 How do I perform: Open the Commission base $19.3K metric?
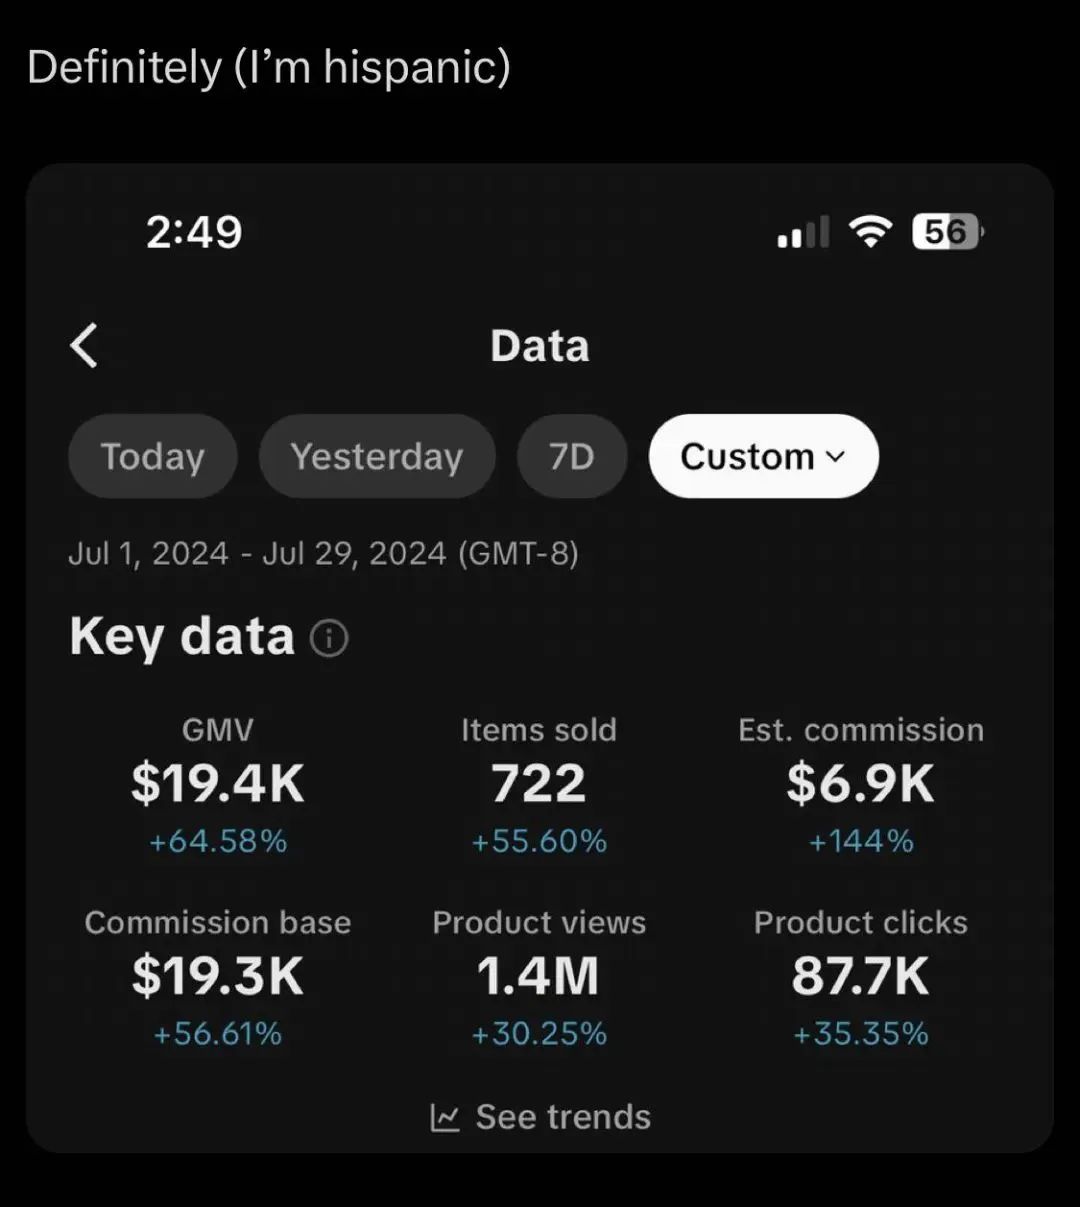click(x=218, y=977)
